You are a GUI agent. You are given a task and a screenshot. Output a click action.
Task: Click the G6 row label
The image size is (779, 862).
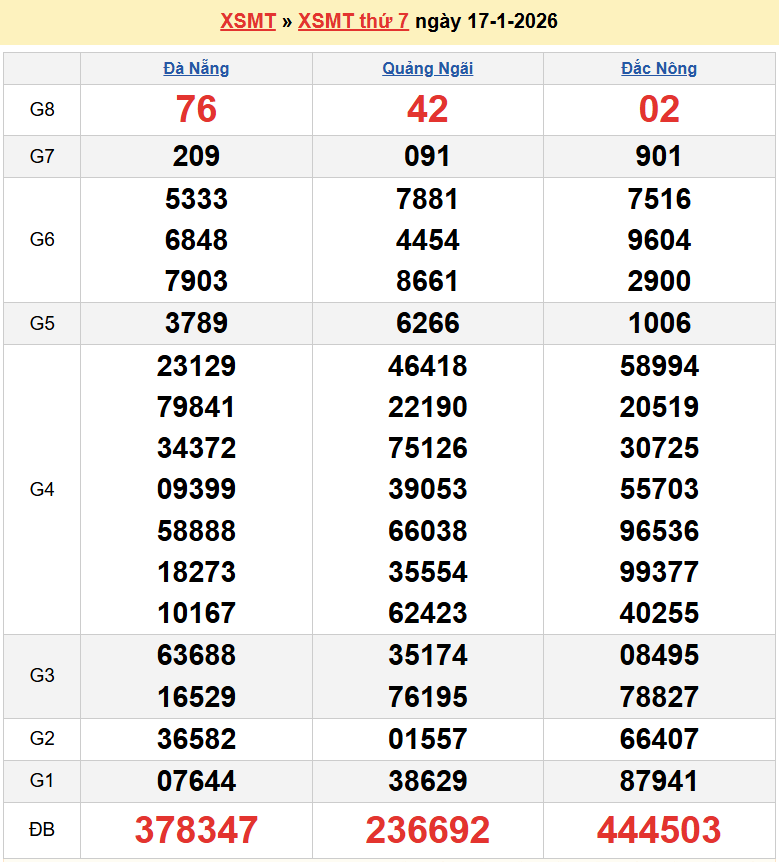click(x=42, y=240)
